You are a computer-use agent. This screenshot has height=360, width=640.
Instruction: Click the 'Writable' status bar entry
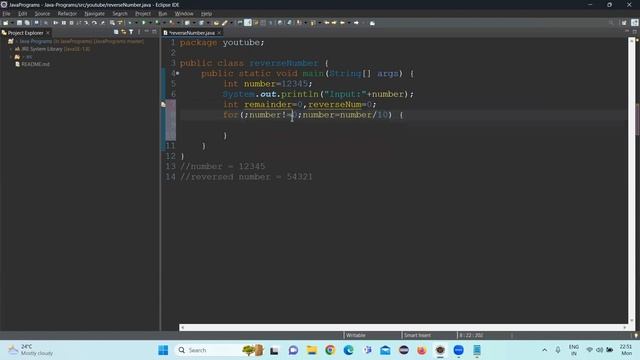pos(356,336)
